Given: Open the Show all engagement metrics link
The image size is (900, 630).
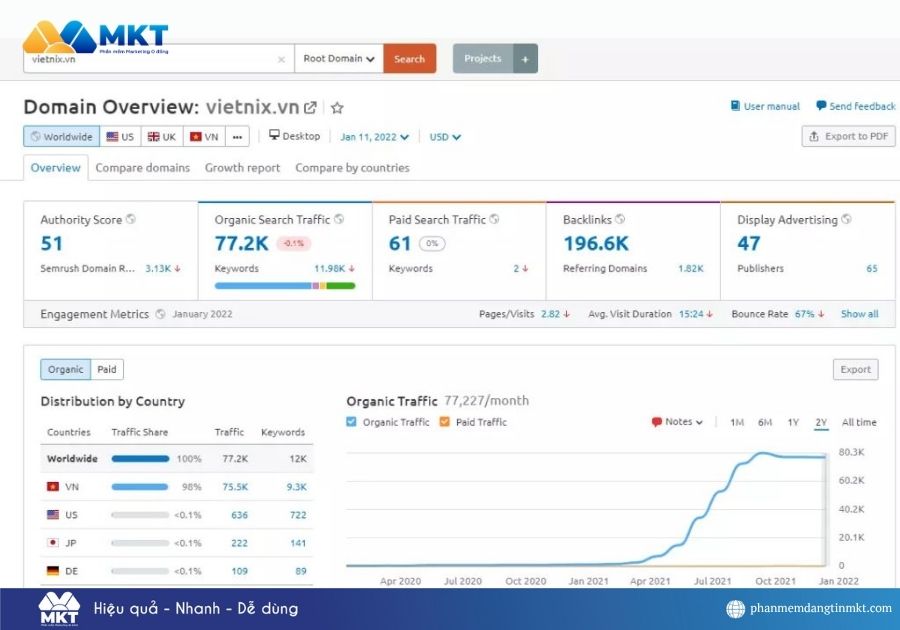Looking at the screenshot, I should (x=859, y=313).
